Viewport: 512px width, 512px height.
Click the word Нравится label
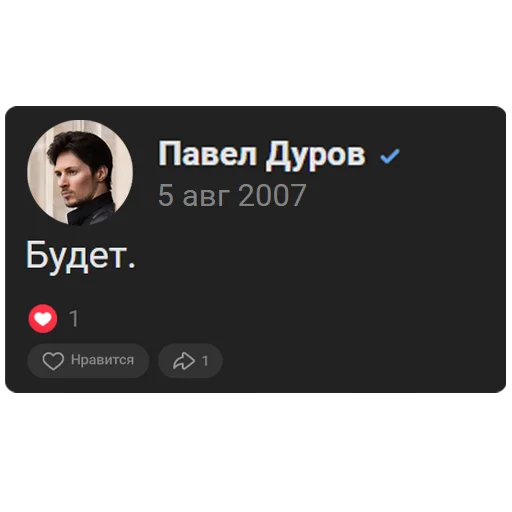pyautogui.click(x=102, y=360)
